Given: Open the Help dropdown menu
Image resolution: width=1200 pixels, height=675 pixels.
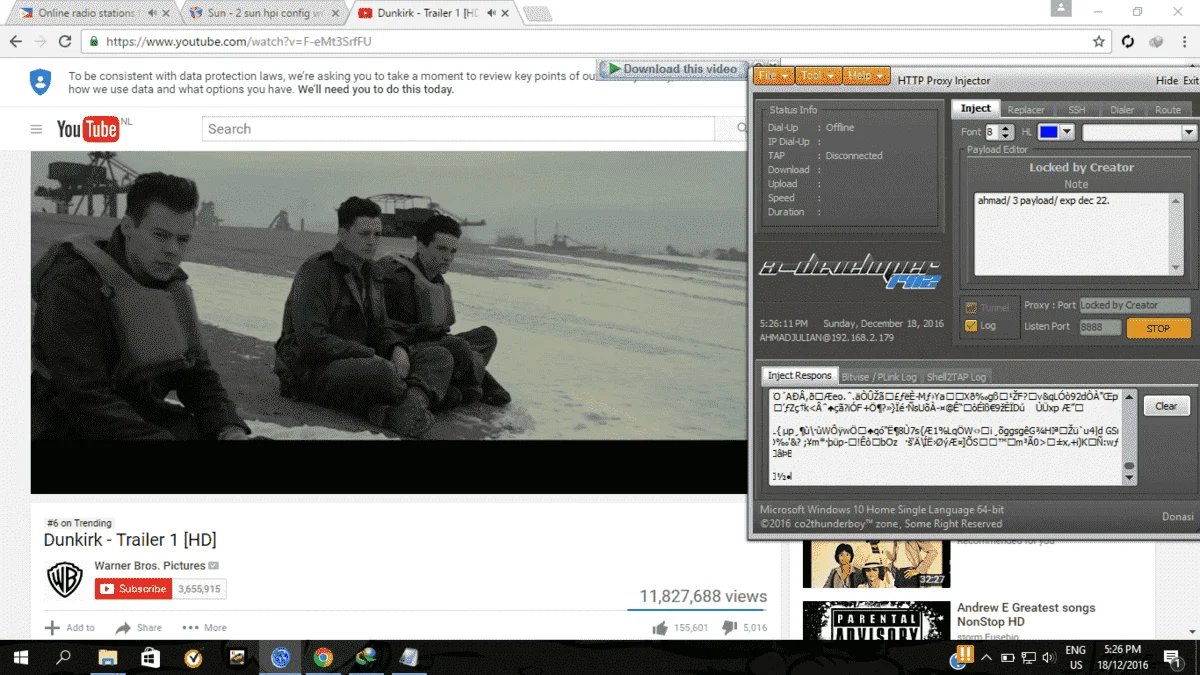Looking at the screenshot, I should (x=866, y=76).
